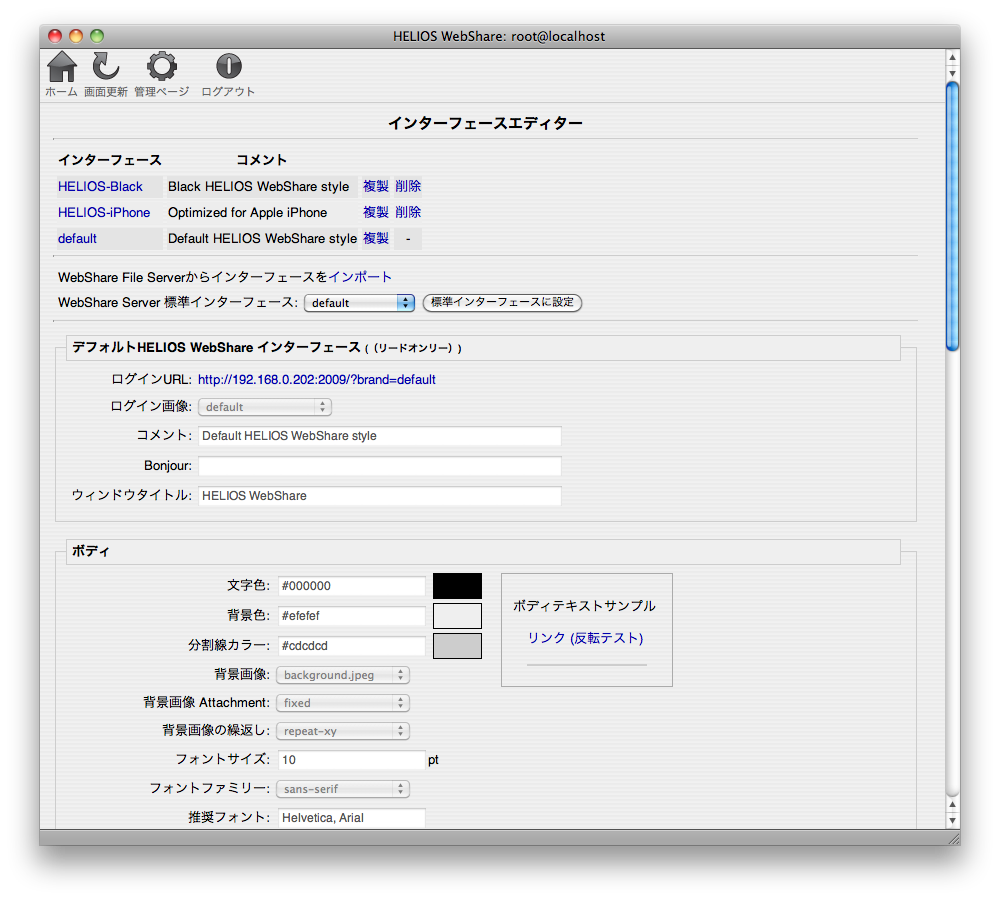1000x900 pixels.
Task: Click the 推奨フォント field Helvetica, Arial
Action: point(351,818)
